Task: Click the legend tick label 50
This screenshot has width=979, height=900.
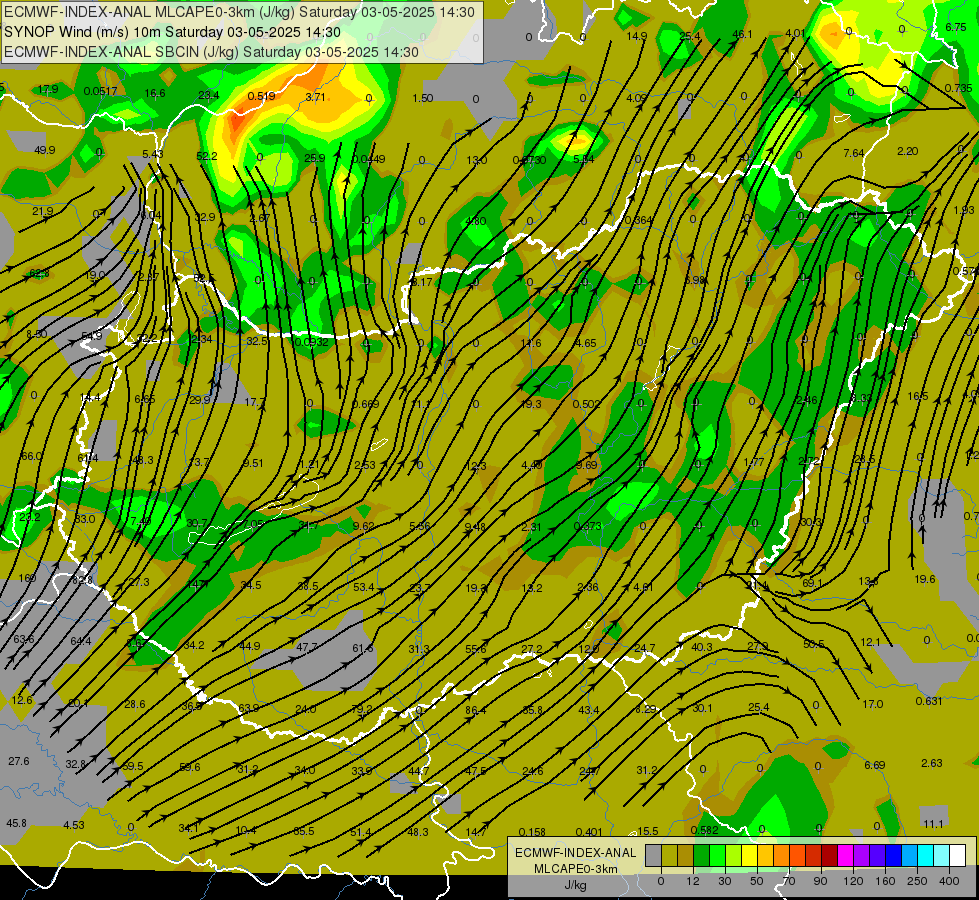Action: 757,881
